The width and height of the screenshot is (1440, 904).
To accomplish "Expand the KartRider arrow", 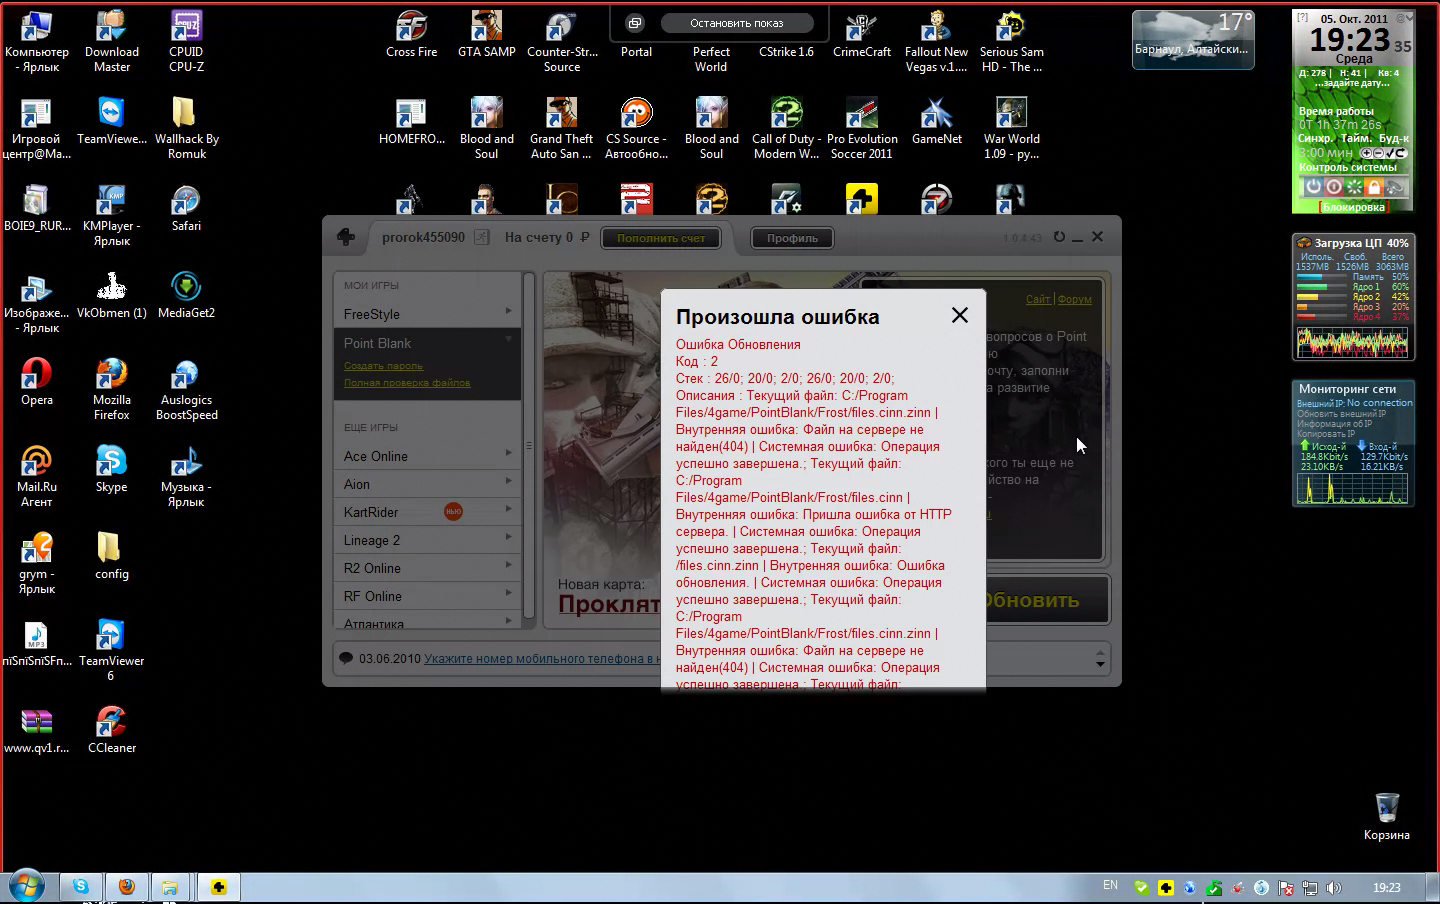I will click(x=509, y=509).
